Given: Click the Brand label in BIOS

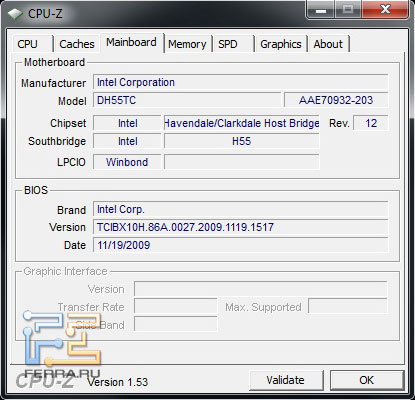Looking at the screenshot, I should 71,210.
